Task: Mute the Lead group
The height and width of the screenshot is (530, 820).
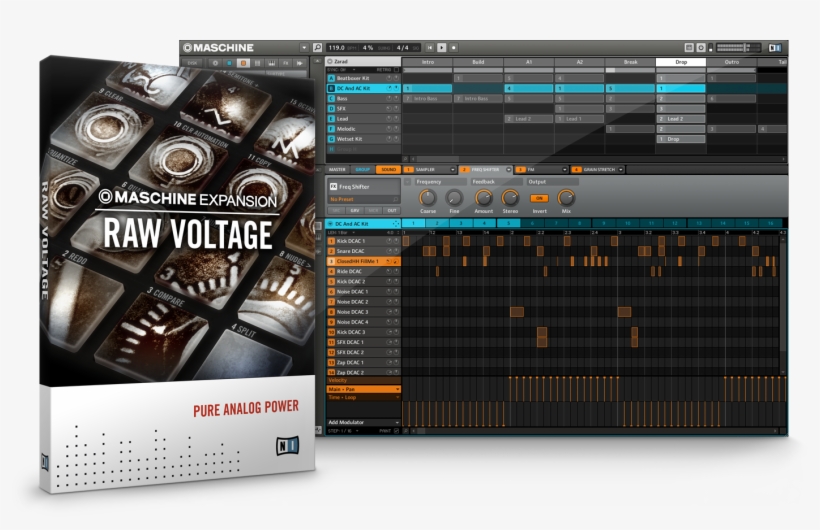Action: click(389, 119)
